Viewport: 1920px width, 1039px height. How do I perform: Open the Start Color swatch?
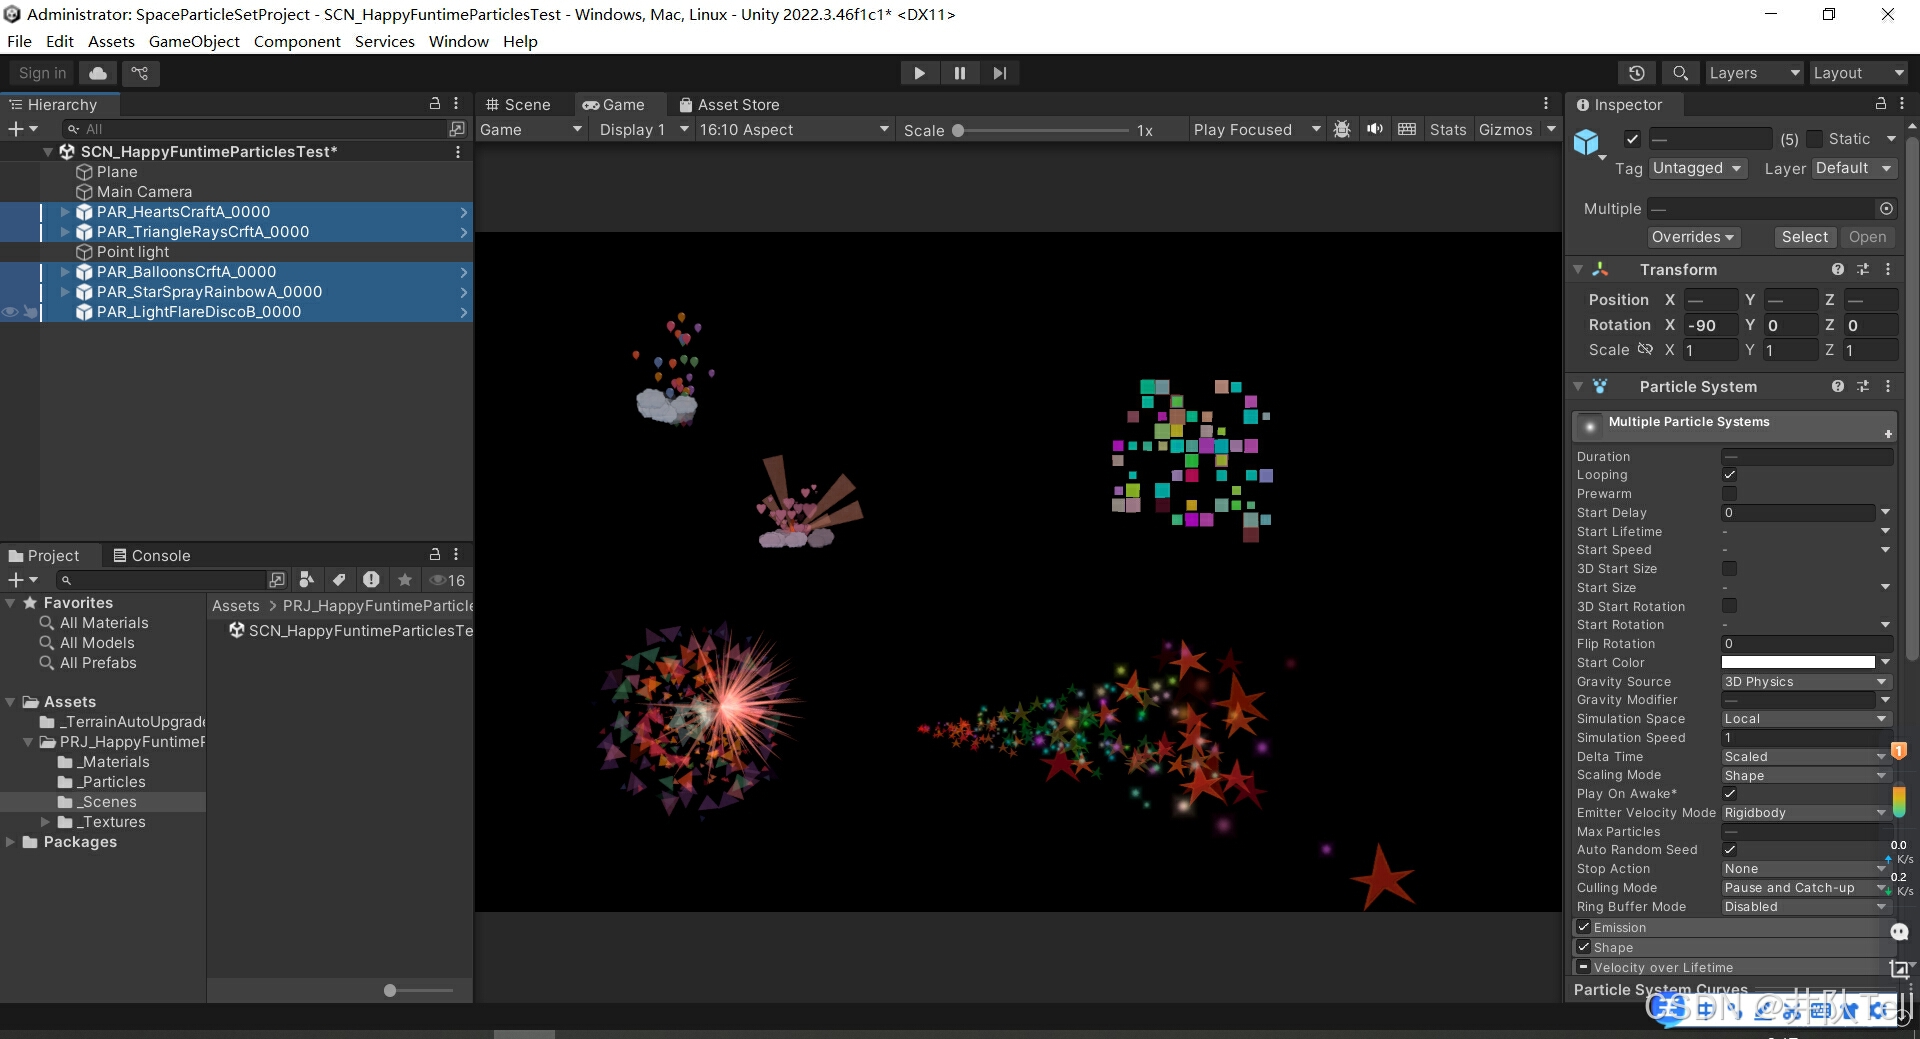[1798, 663]
